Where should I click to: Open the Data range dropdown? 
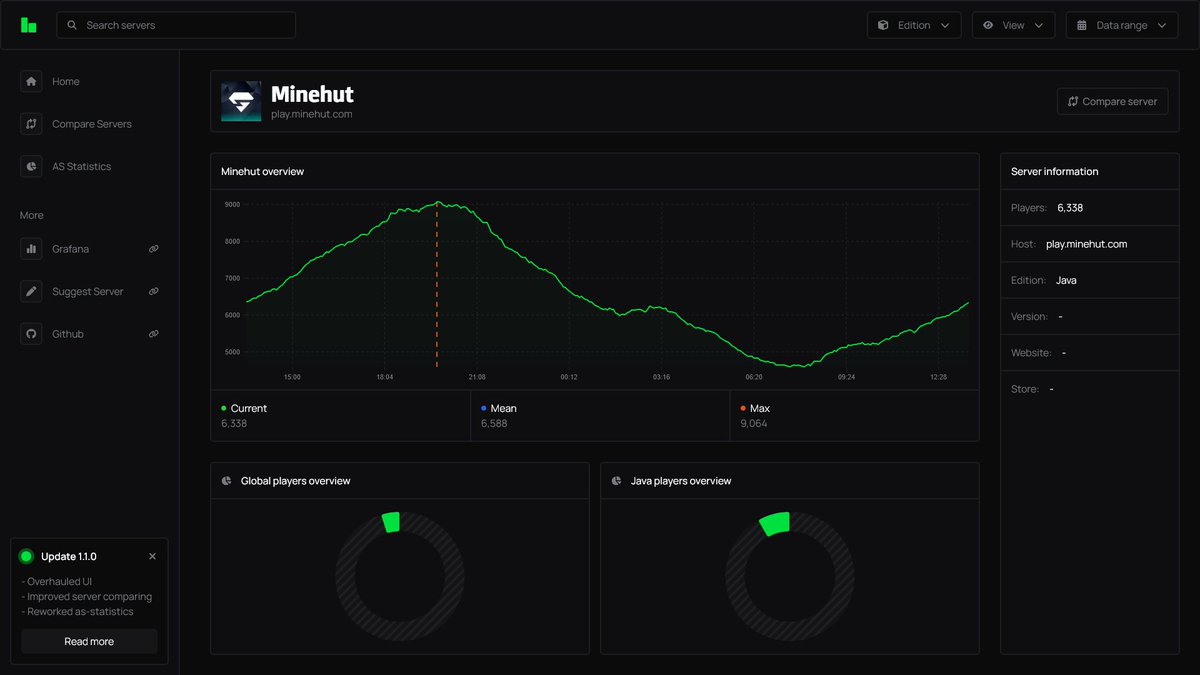click(1122, 25)
